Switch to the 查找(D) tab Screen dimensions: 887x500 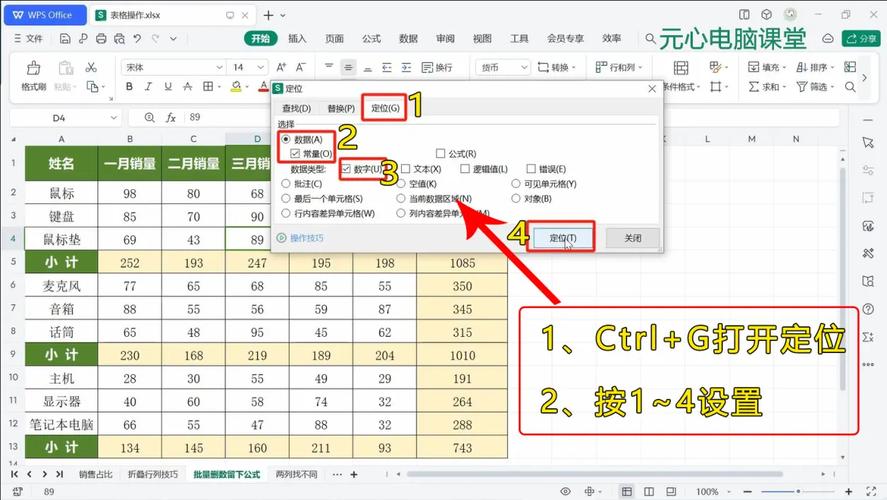[x=296, y=108]
